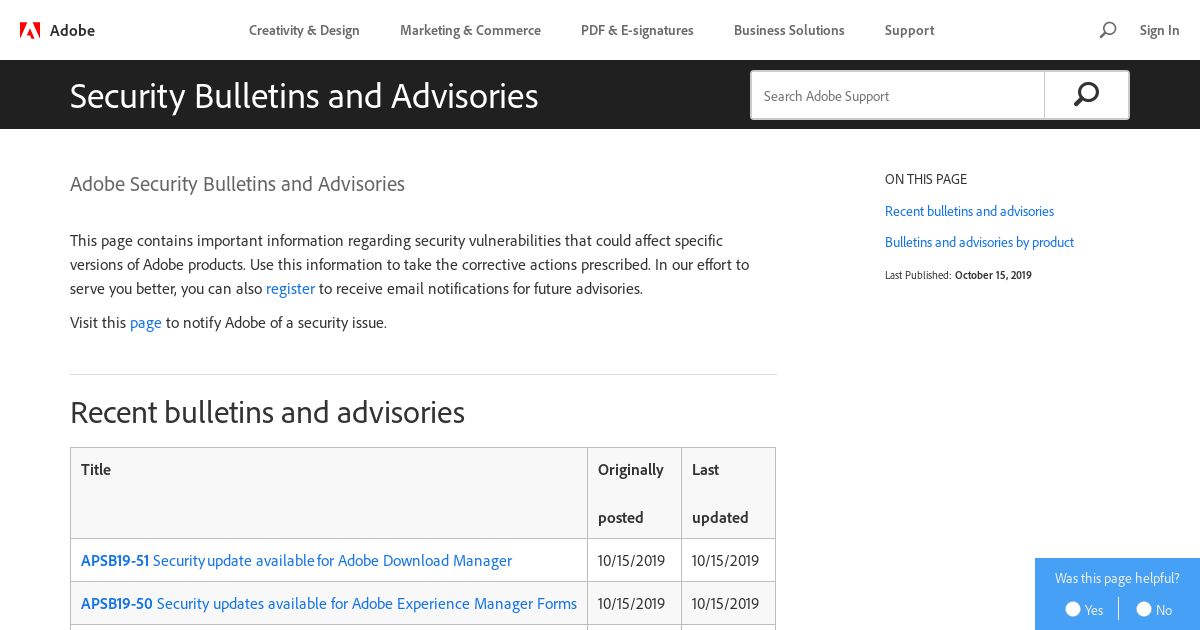Submit Adobe Support search with magnifier button
Image resolution: width=1200 pixels, height=630 pixels.
point(1086,95)
